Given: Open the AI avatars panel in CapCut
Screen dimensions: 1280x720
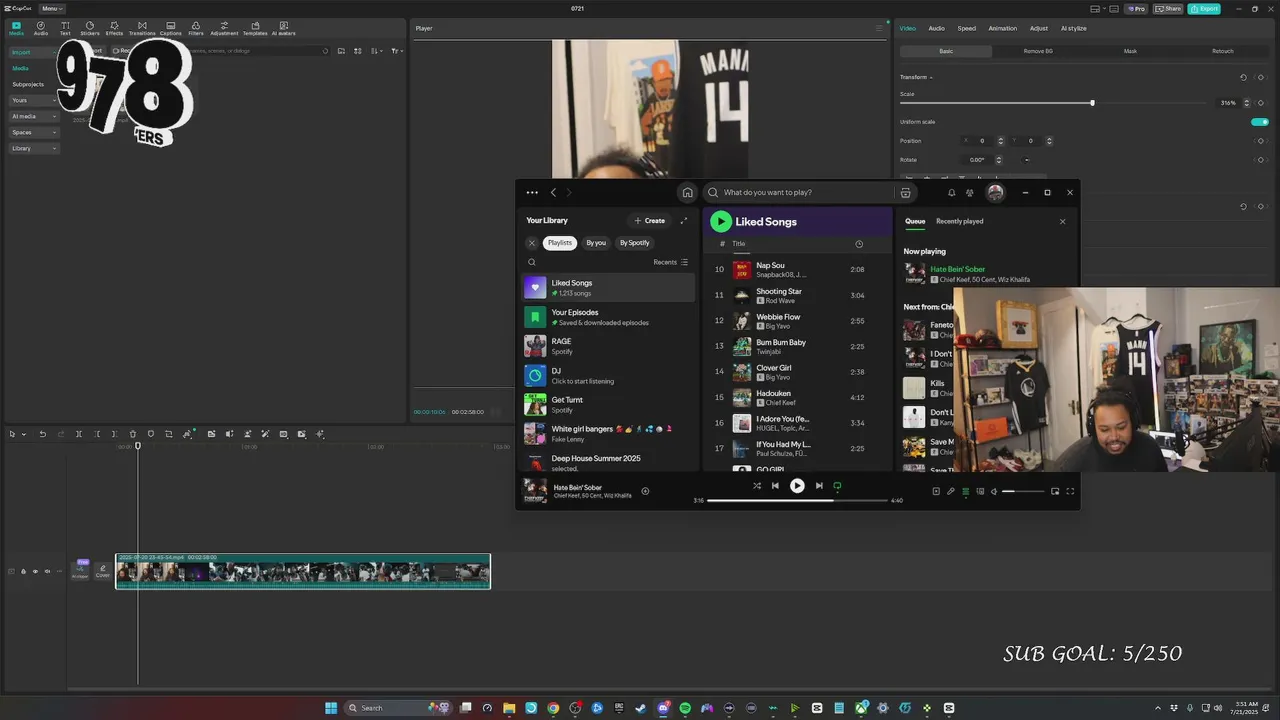Looking at the screenshot, I should tap(284, 28).
